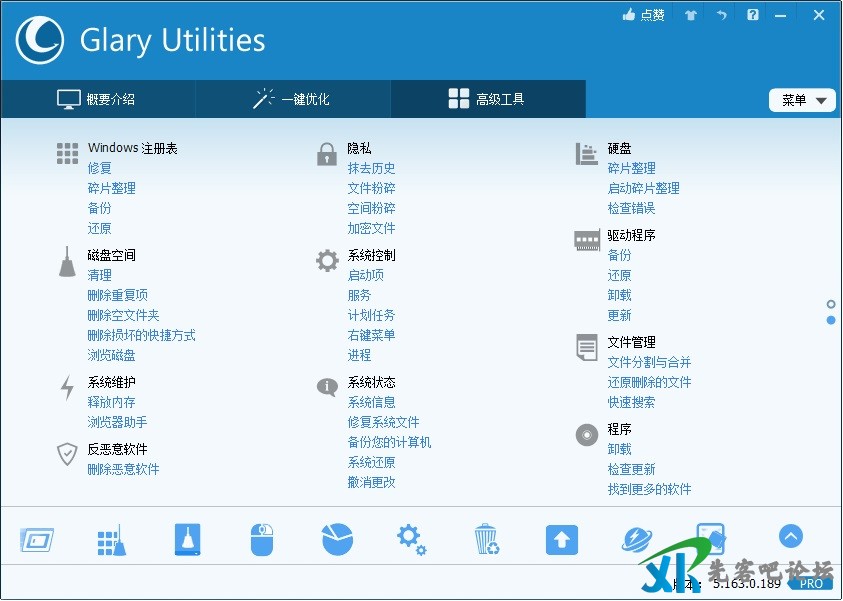Click the double gears icon in bottom toolbar
The image size is (843, 601).
point(411,539)
